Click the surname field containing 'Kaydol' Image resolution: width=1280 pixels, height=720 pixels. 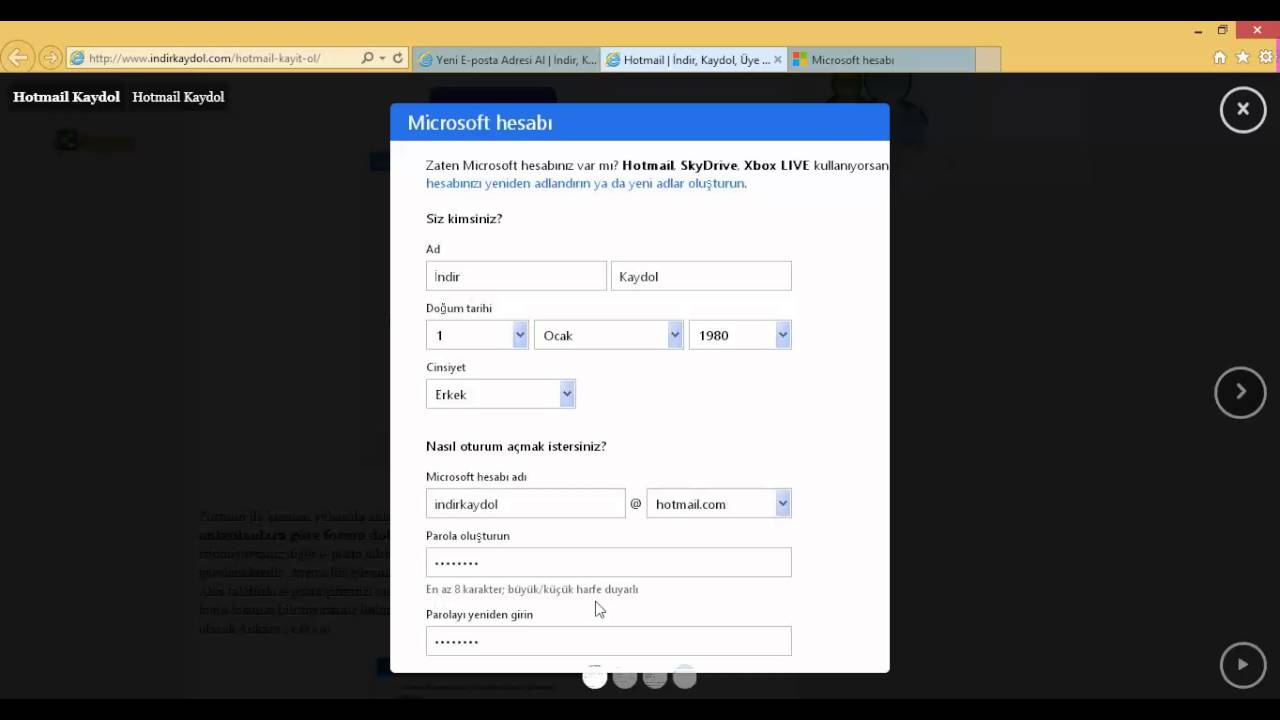coord(701,276)
